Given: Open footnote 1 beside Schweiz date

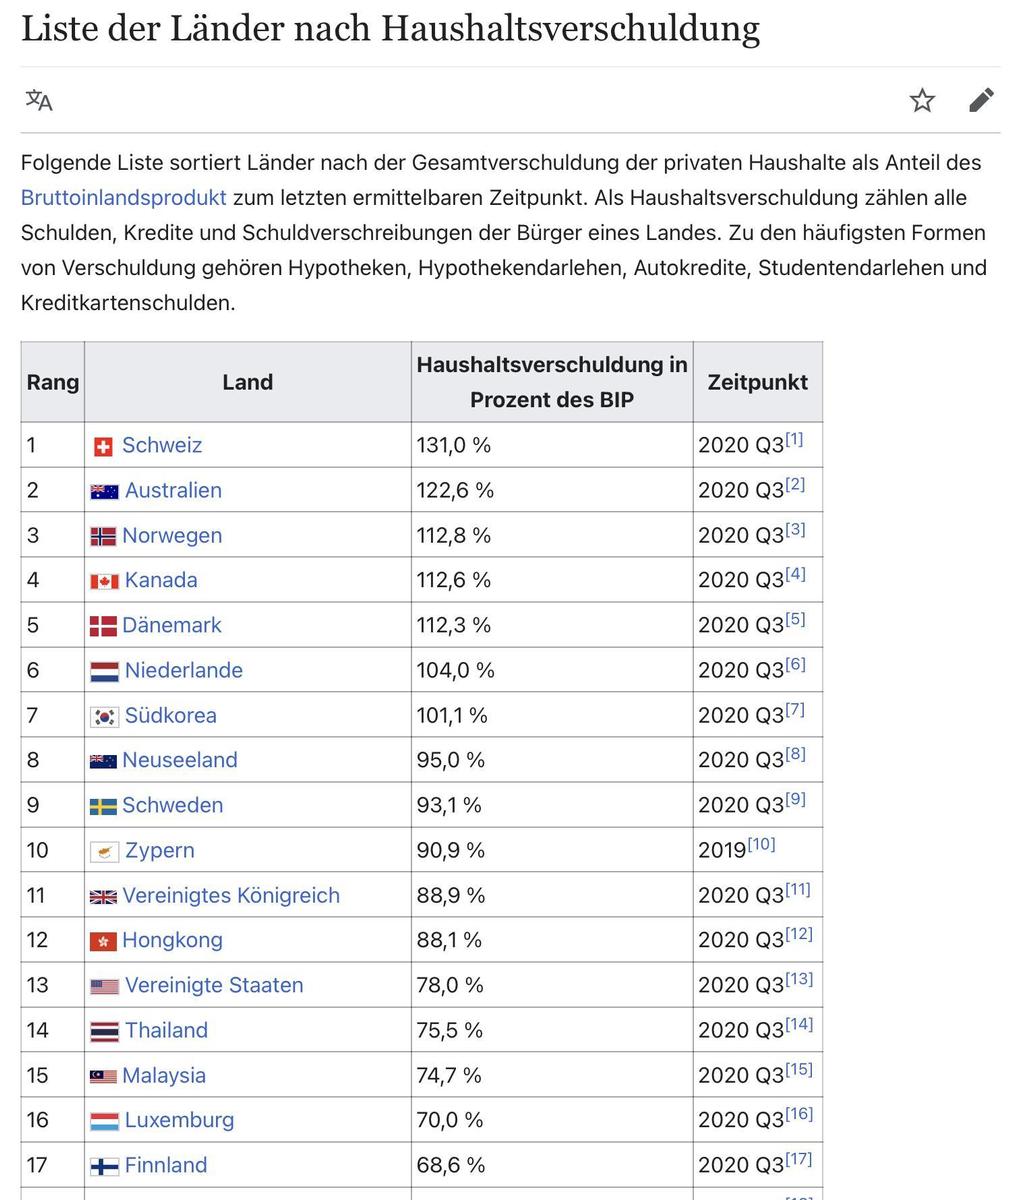Looking at the screenshot, I should pos(794,439).
